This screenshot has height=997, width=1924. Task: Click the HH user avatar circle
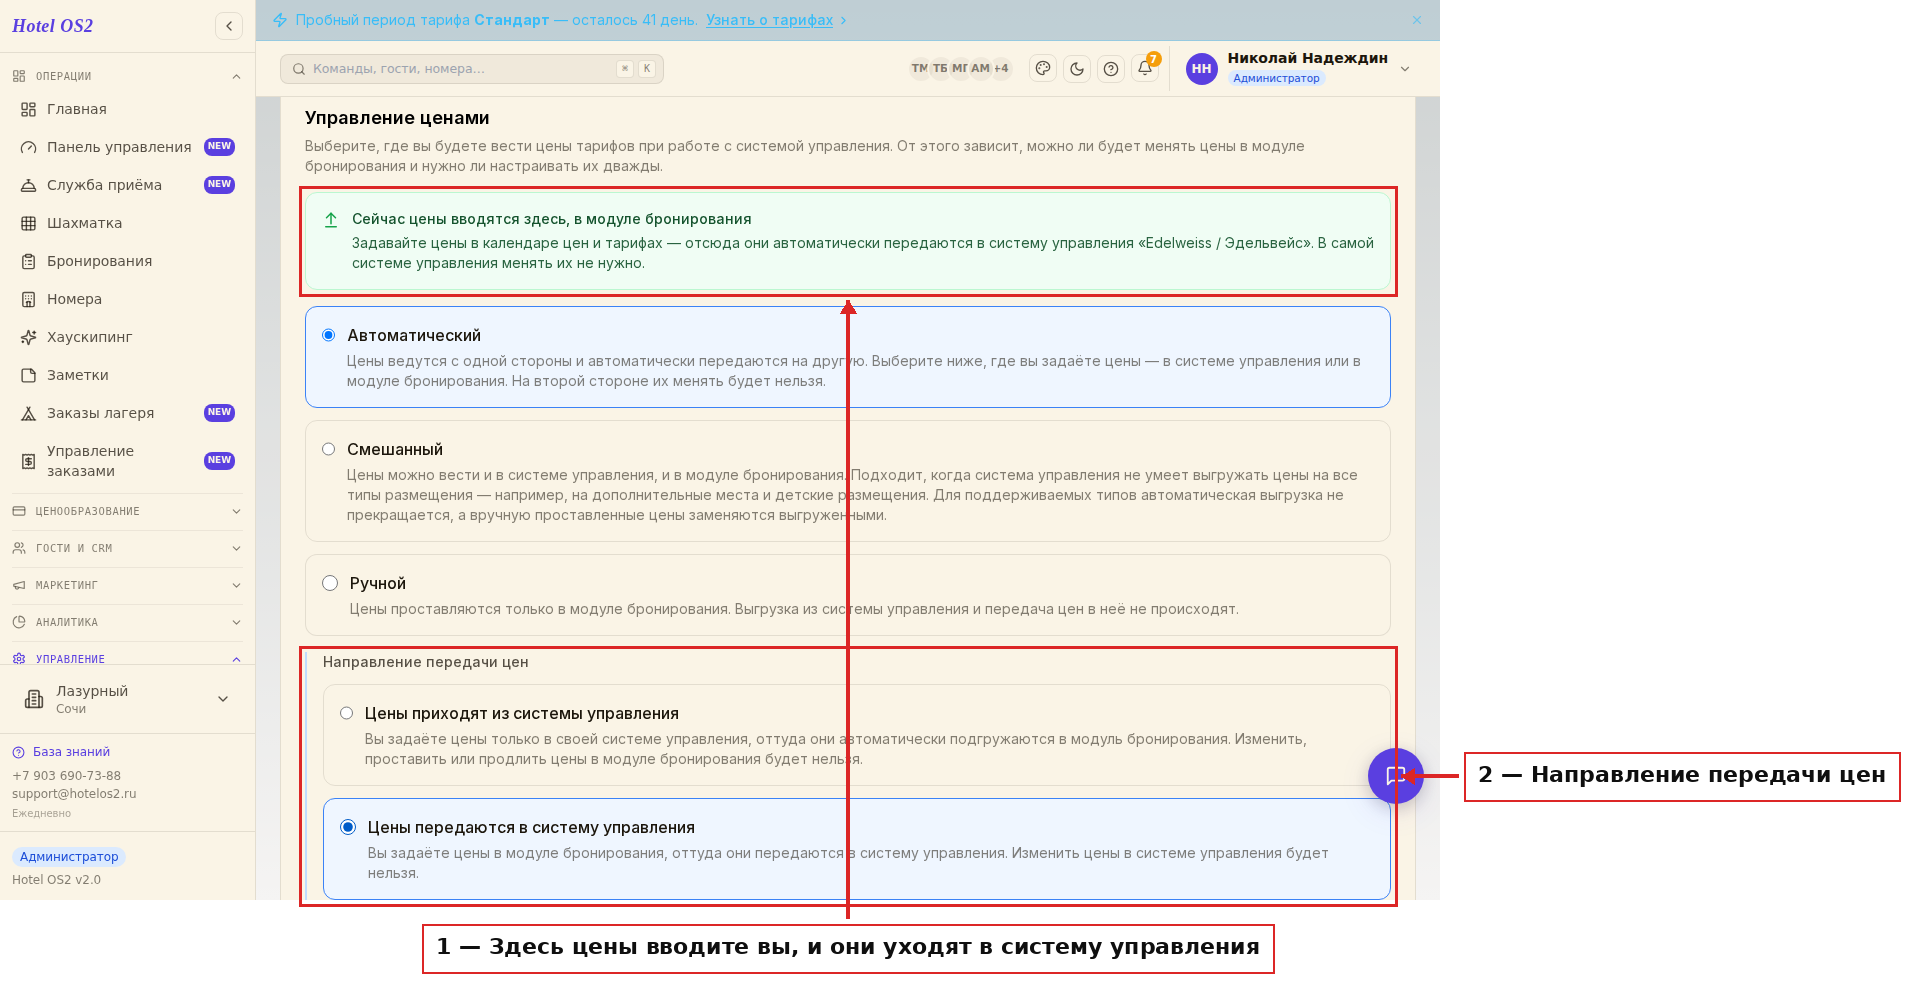[x=1202, y=69]
